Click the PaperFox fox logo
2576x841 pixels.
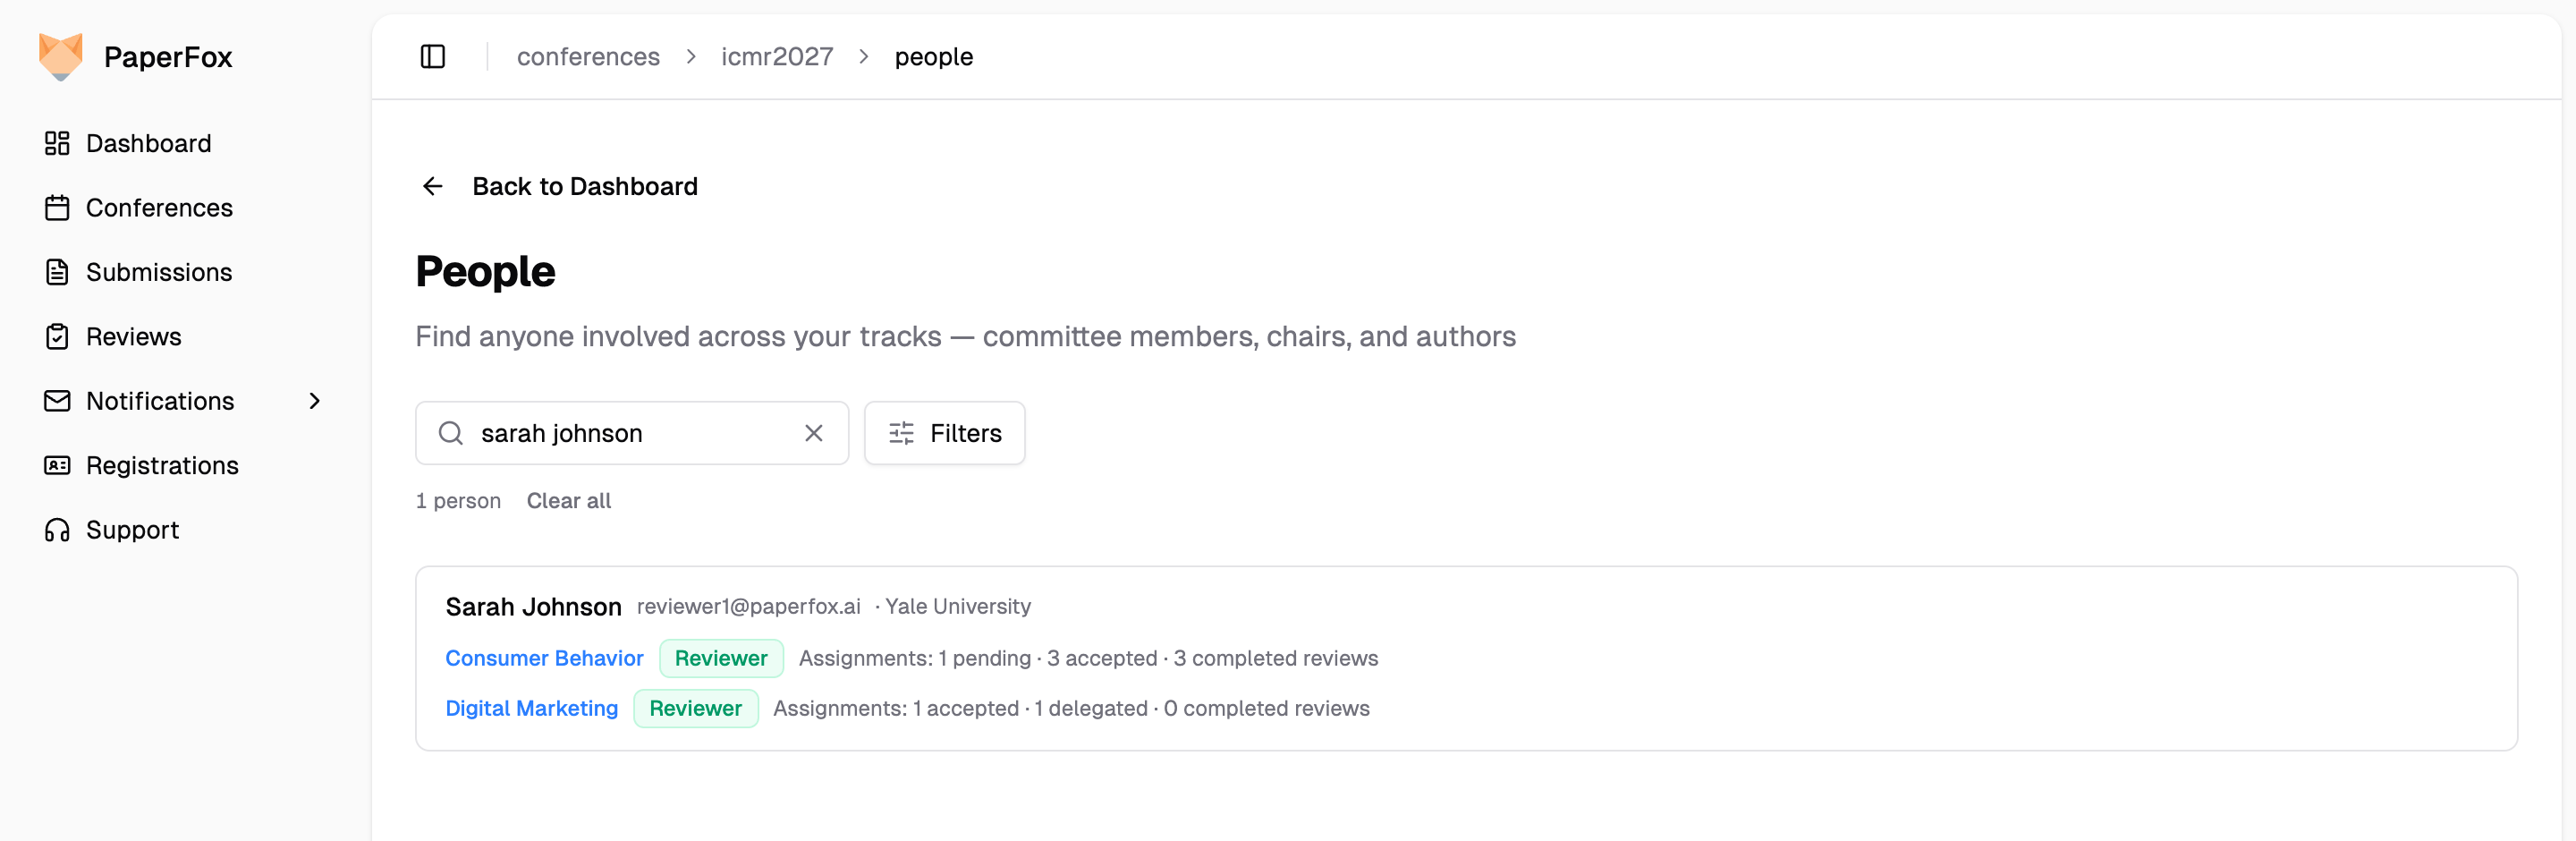pyautogui.click(x=60, y=56)
